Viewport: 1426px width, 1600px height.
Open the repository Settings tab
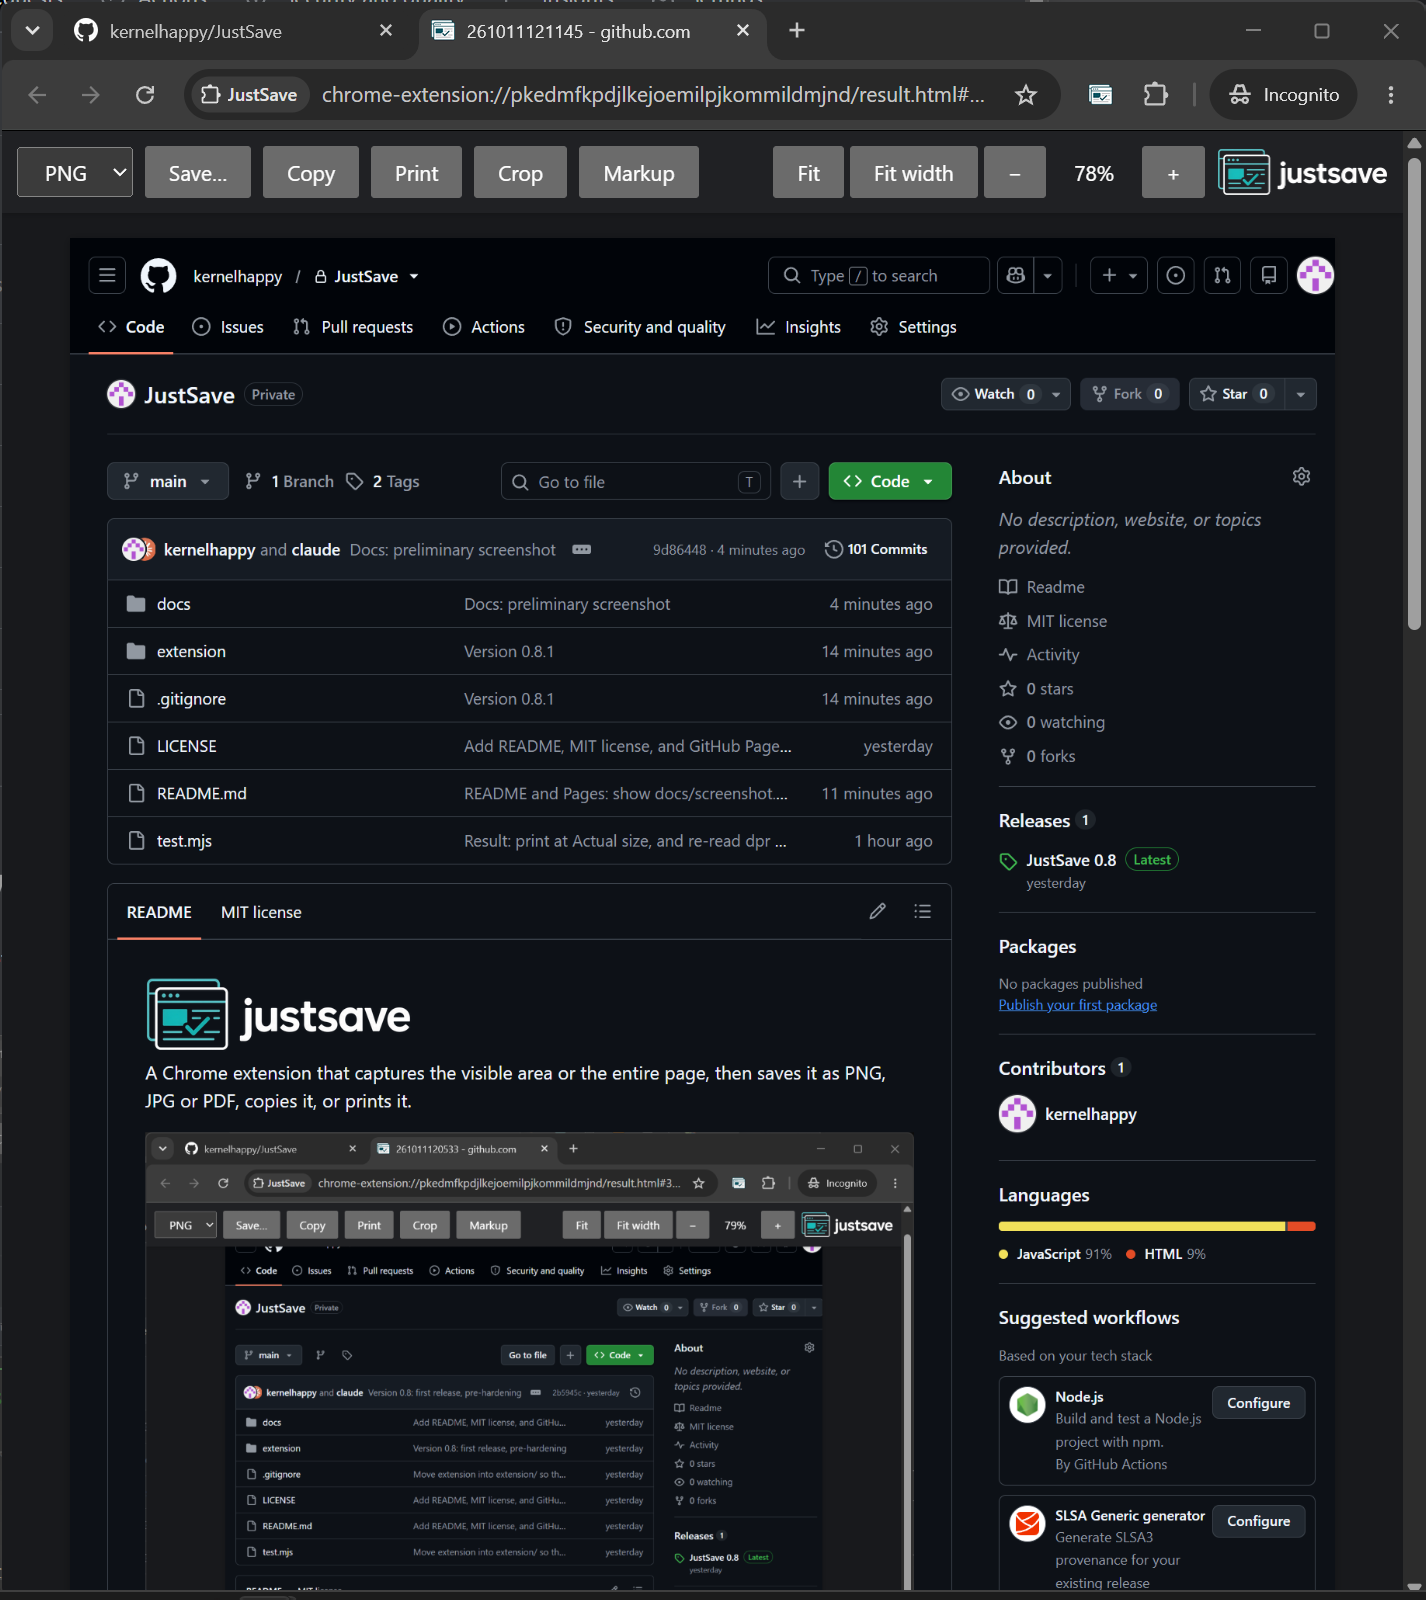(x=913, y=327)
